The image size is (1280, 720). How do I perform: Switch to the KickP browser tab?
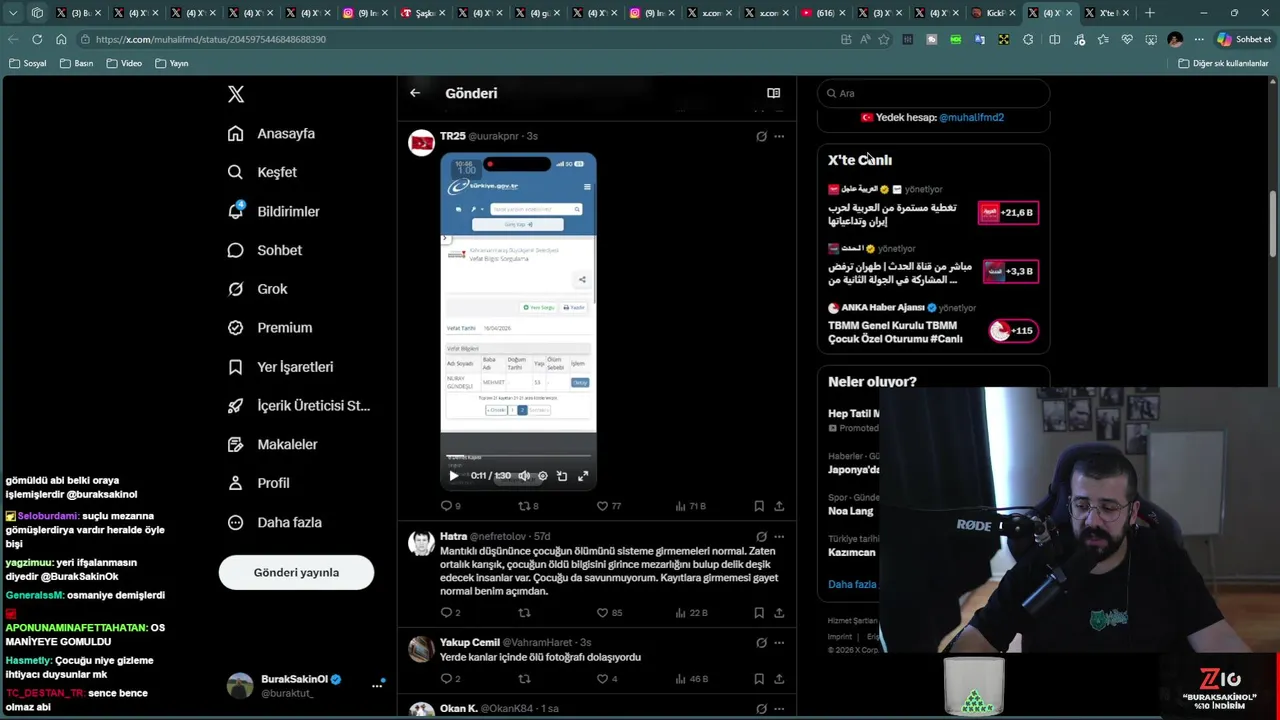992,13
